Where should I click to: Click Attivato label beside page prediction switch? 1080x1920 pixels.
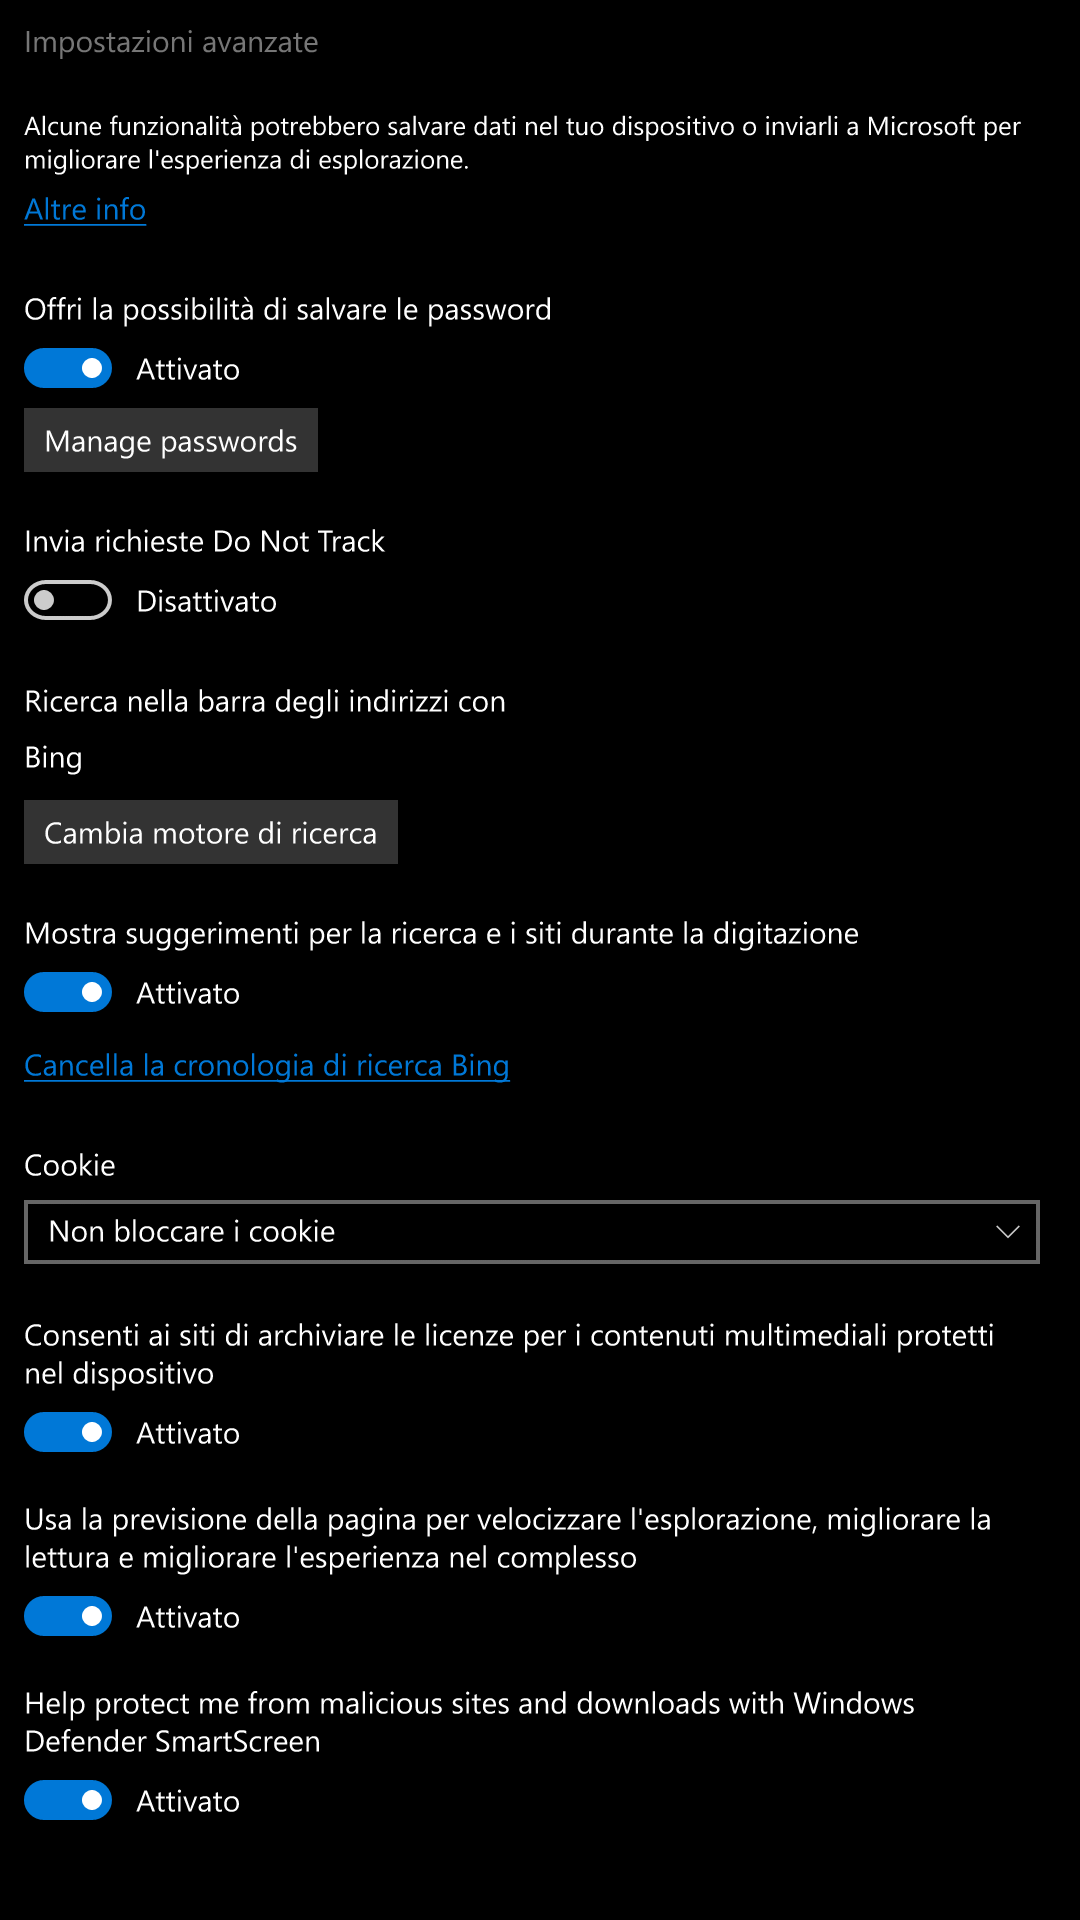click(x=188, y=1618)
